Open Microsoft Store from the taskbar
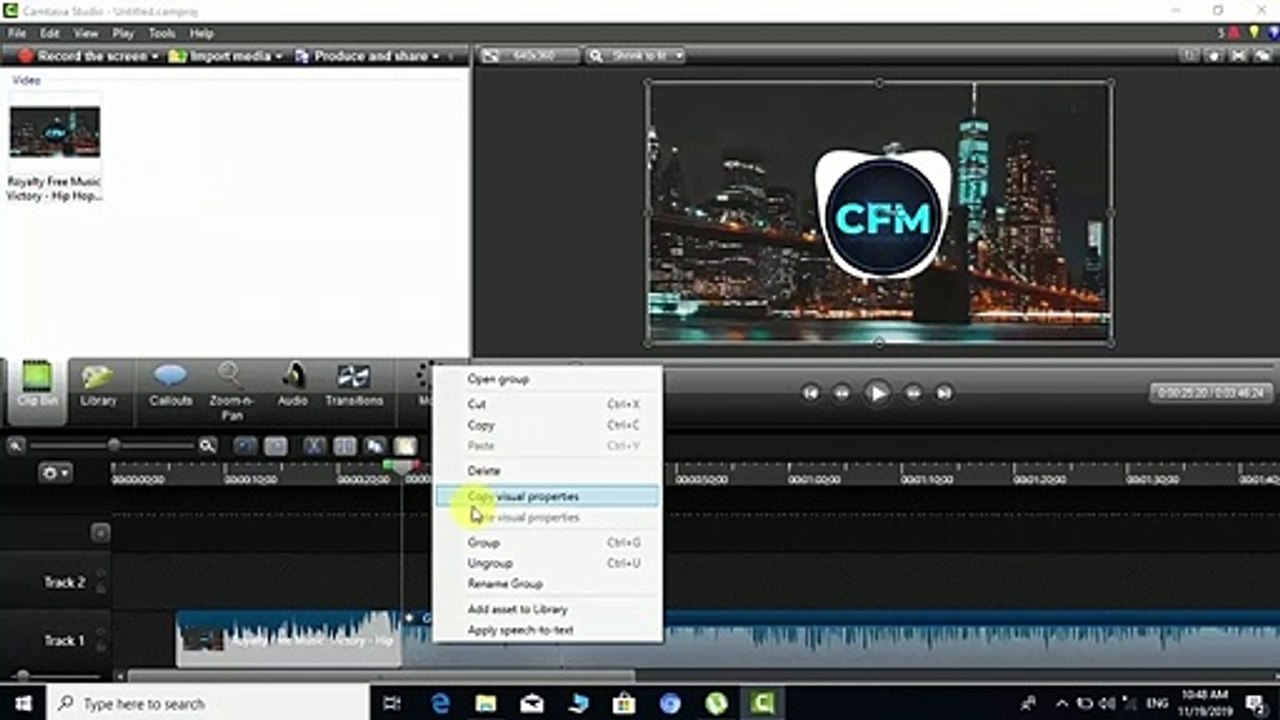1280x720 pixels. [x=624, y=703]
